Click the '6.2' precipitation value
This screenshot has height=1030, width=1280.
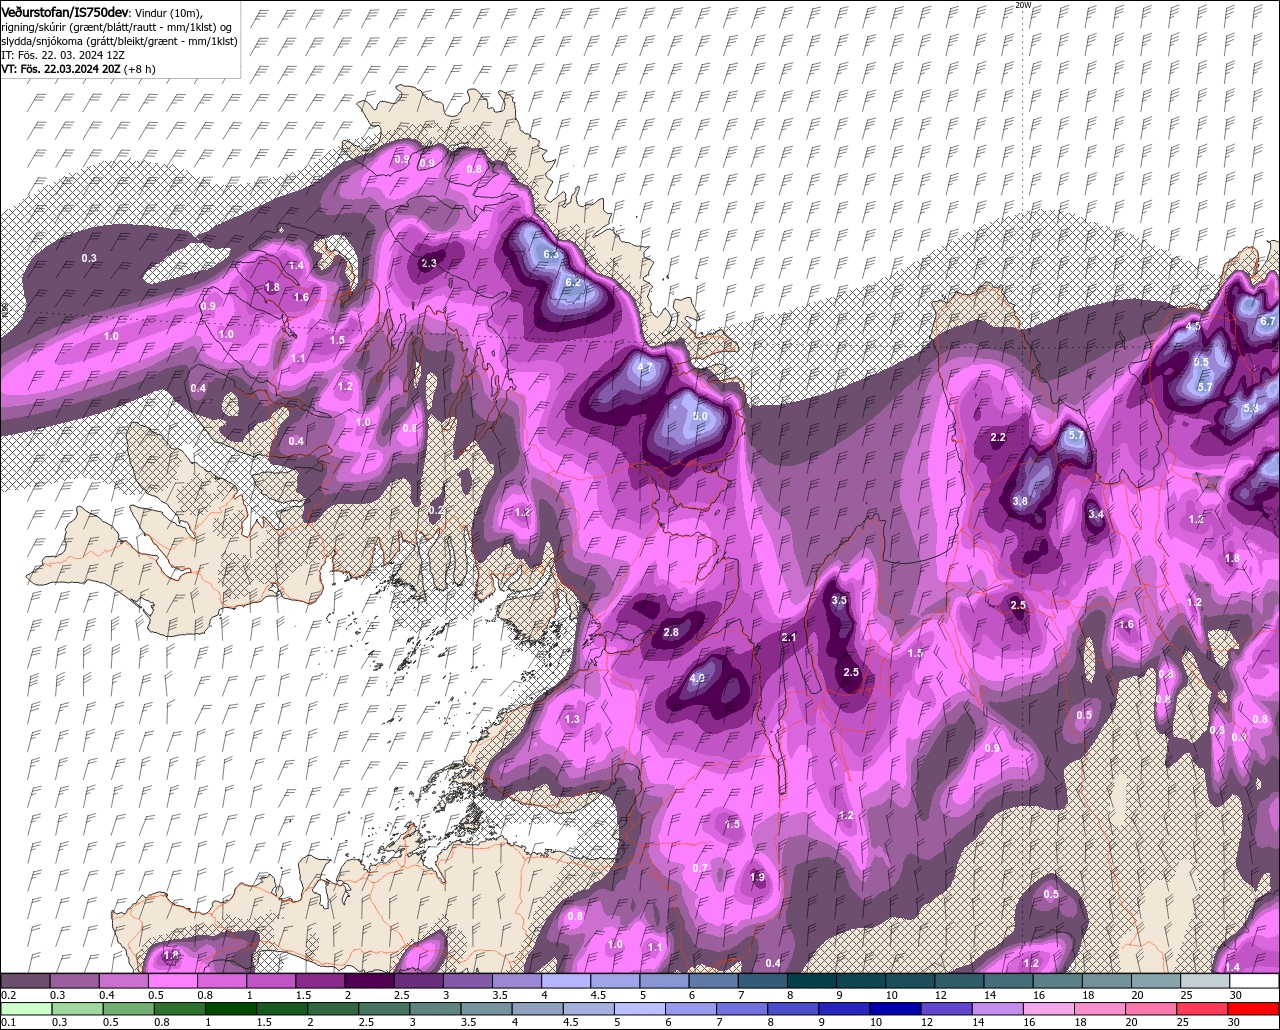click(573, 283)
